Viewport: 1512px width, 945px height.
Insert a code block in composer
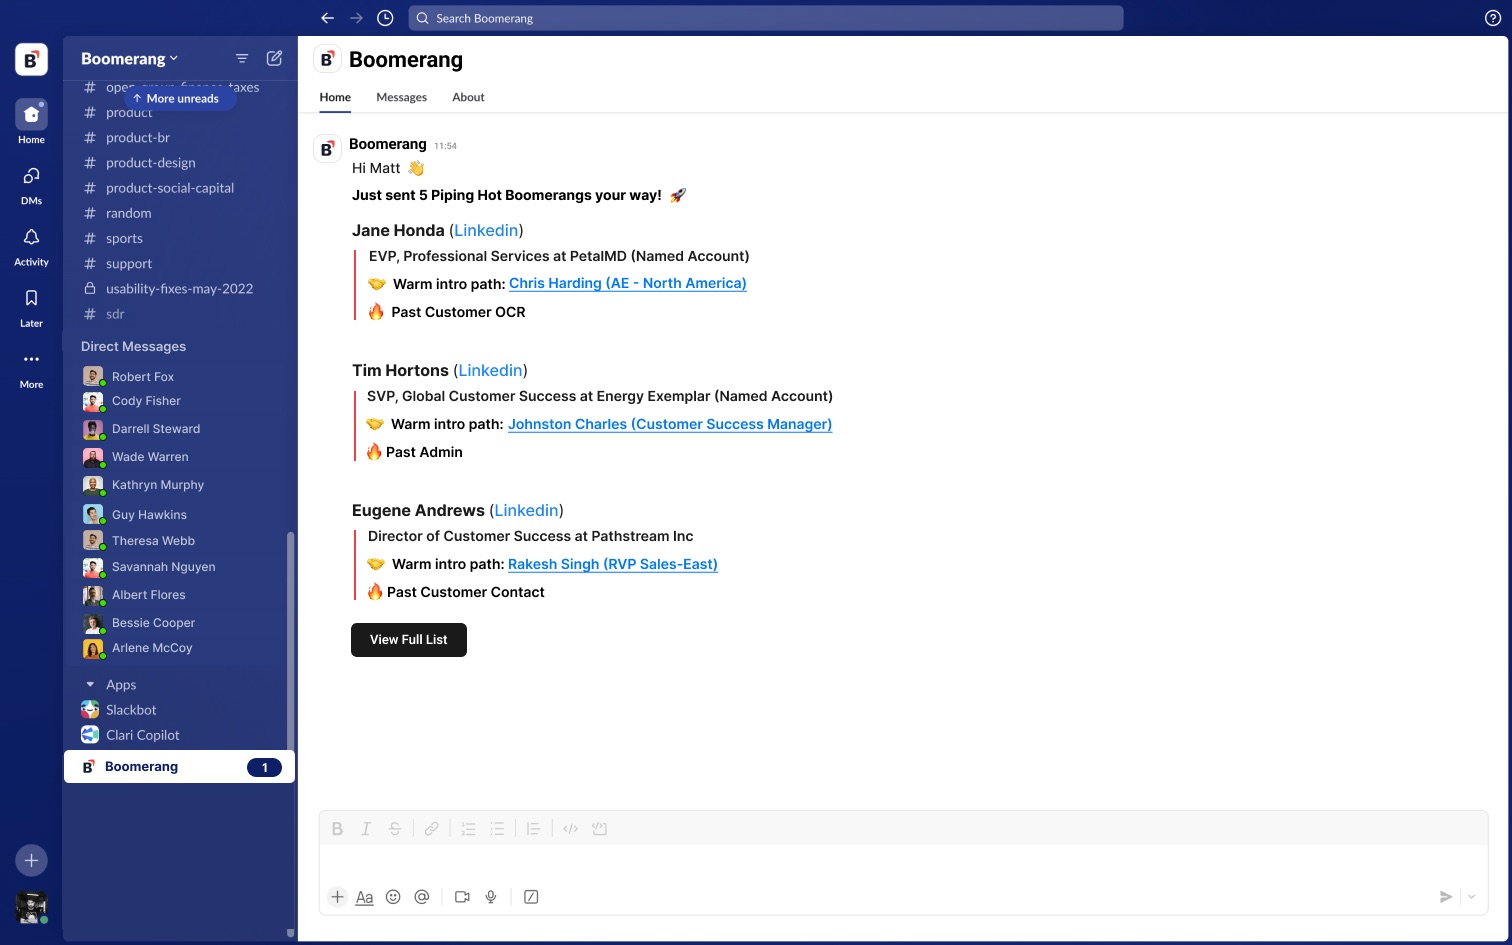point(599,829)
